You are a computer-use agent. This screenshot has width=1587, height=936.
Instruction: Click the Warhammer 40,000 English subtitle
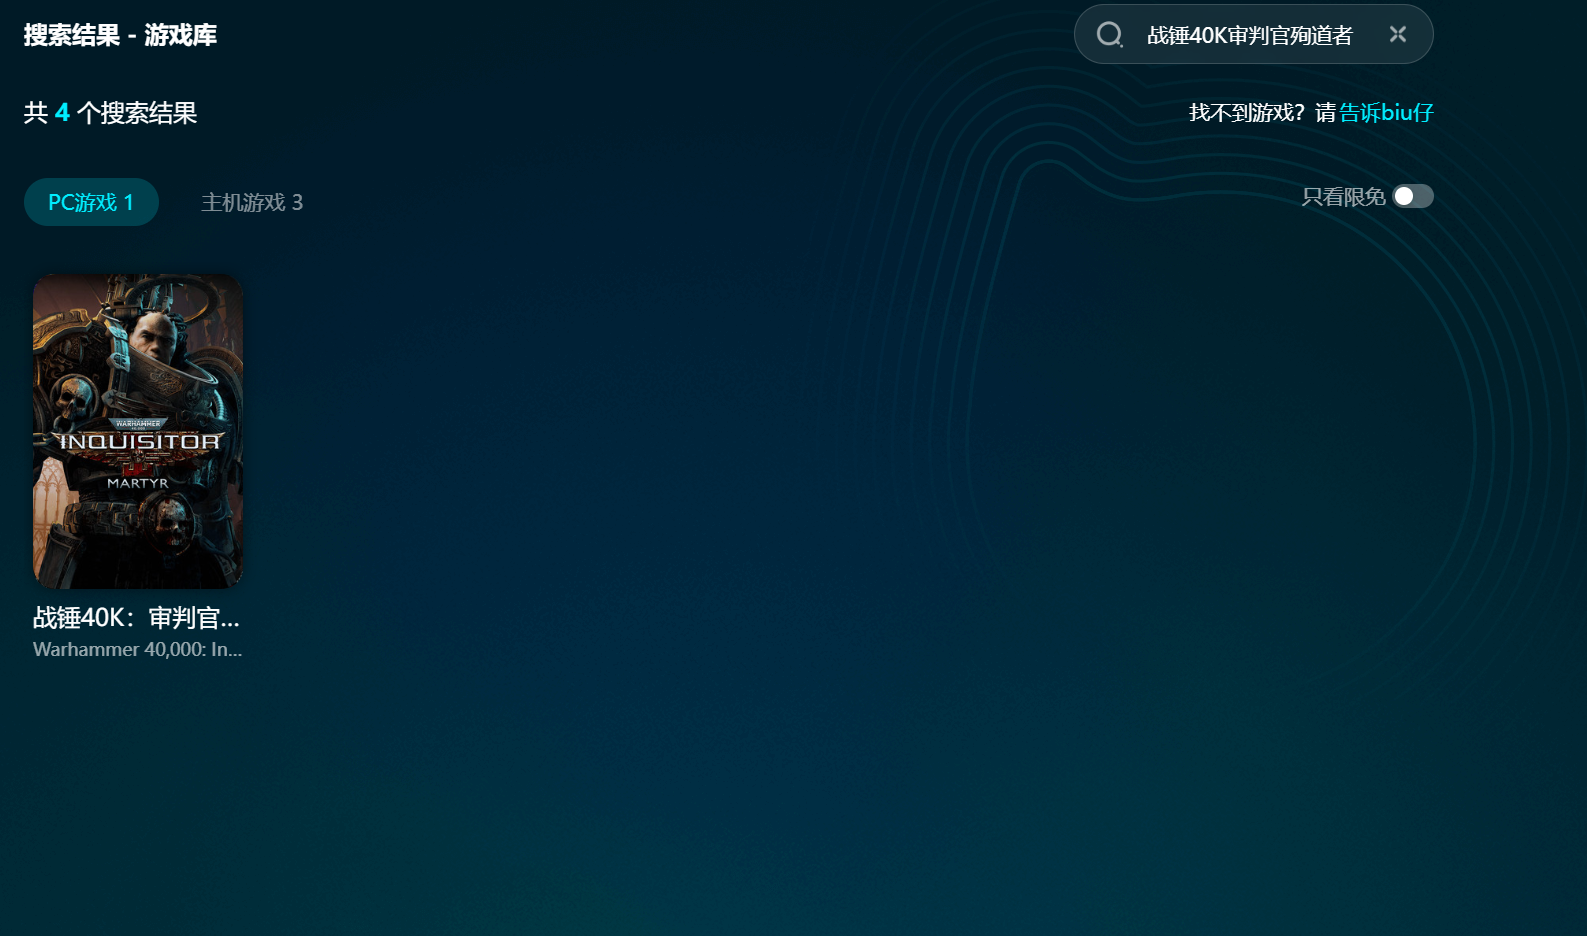pyautogui.click(x=137, y=649)
